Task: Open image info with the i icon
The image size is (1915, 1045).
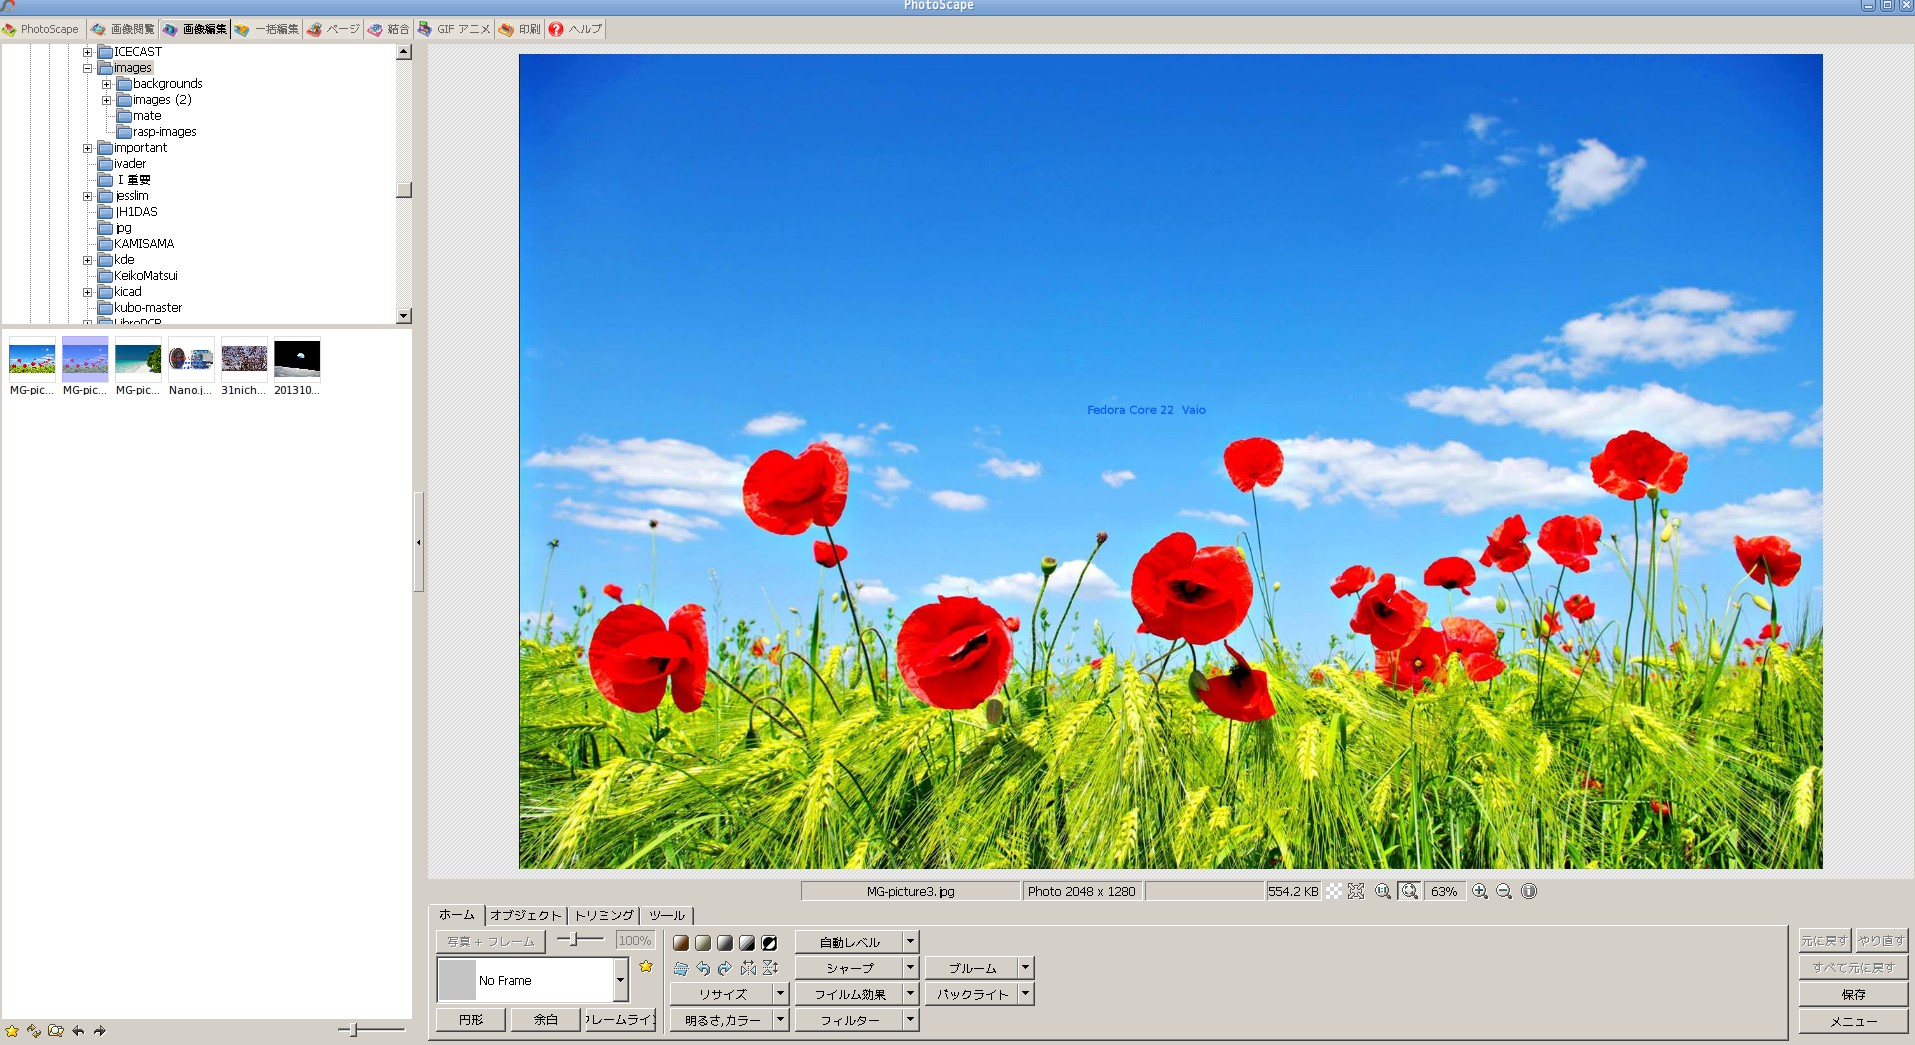Action: pyautogui.click(x=1529, y=891)
